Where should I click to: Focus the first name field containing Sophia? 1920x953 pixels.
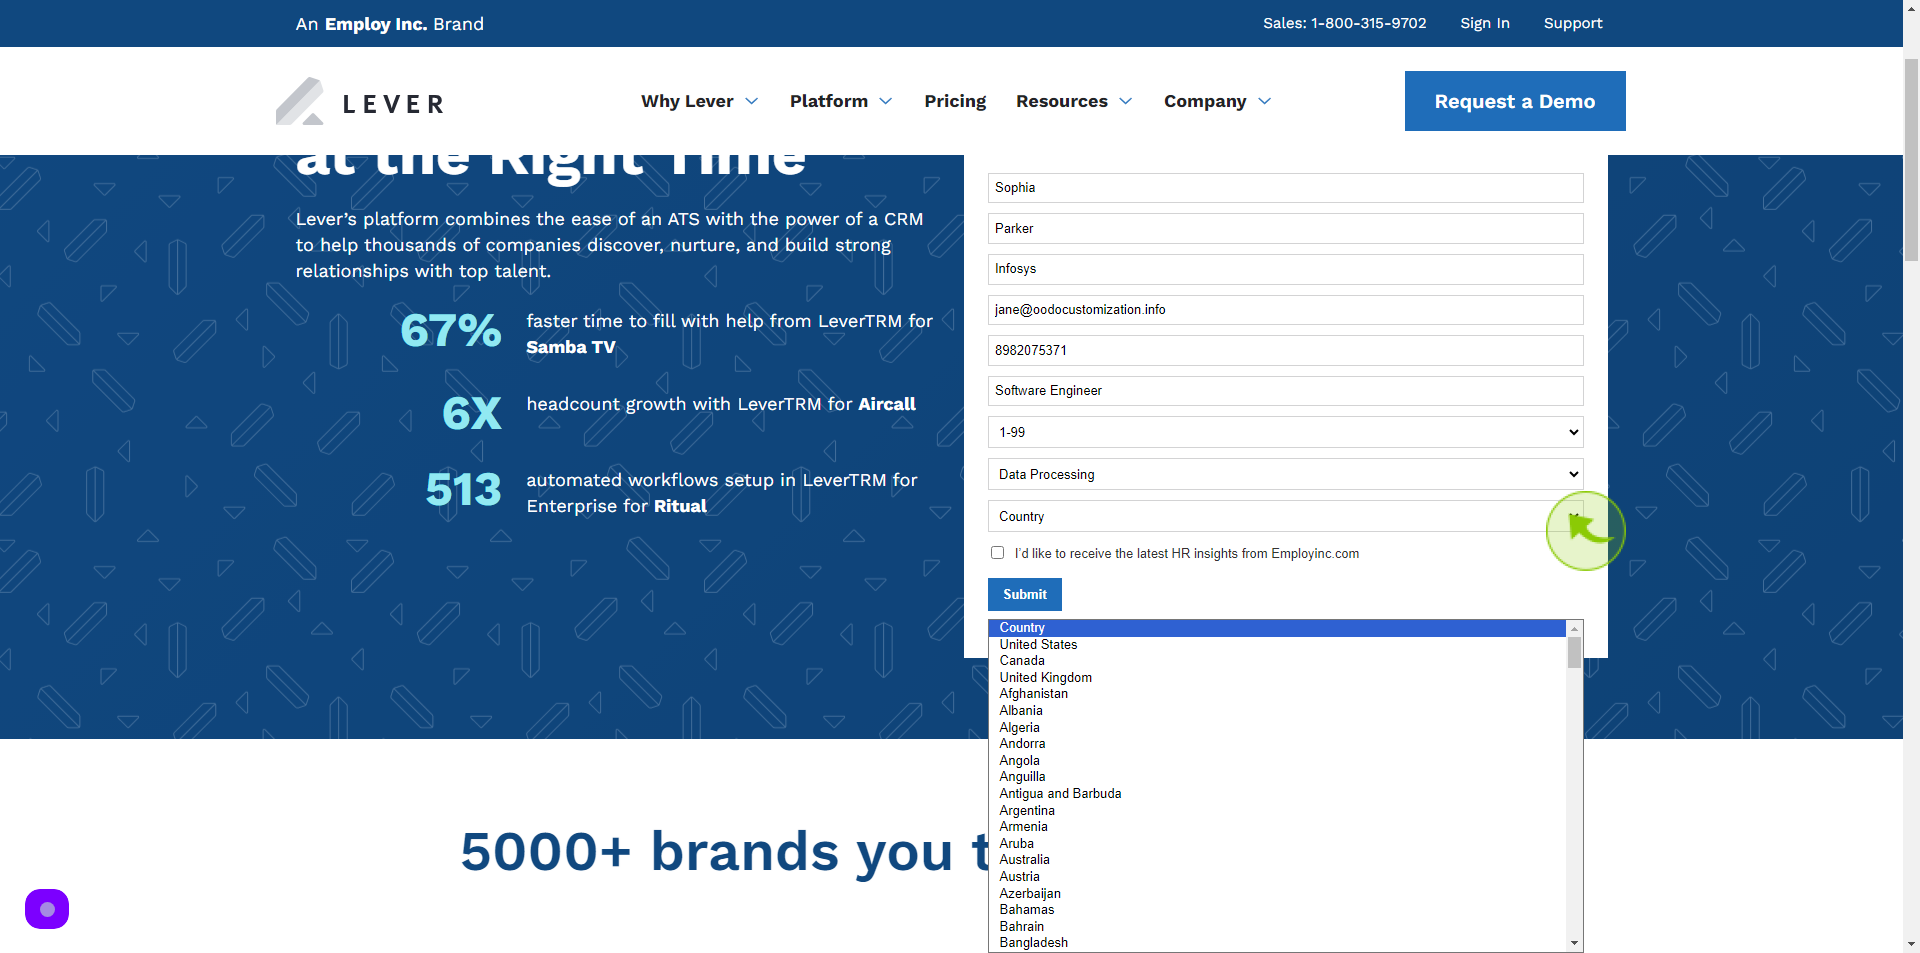pyautogui.click(x=1285, y=188)
